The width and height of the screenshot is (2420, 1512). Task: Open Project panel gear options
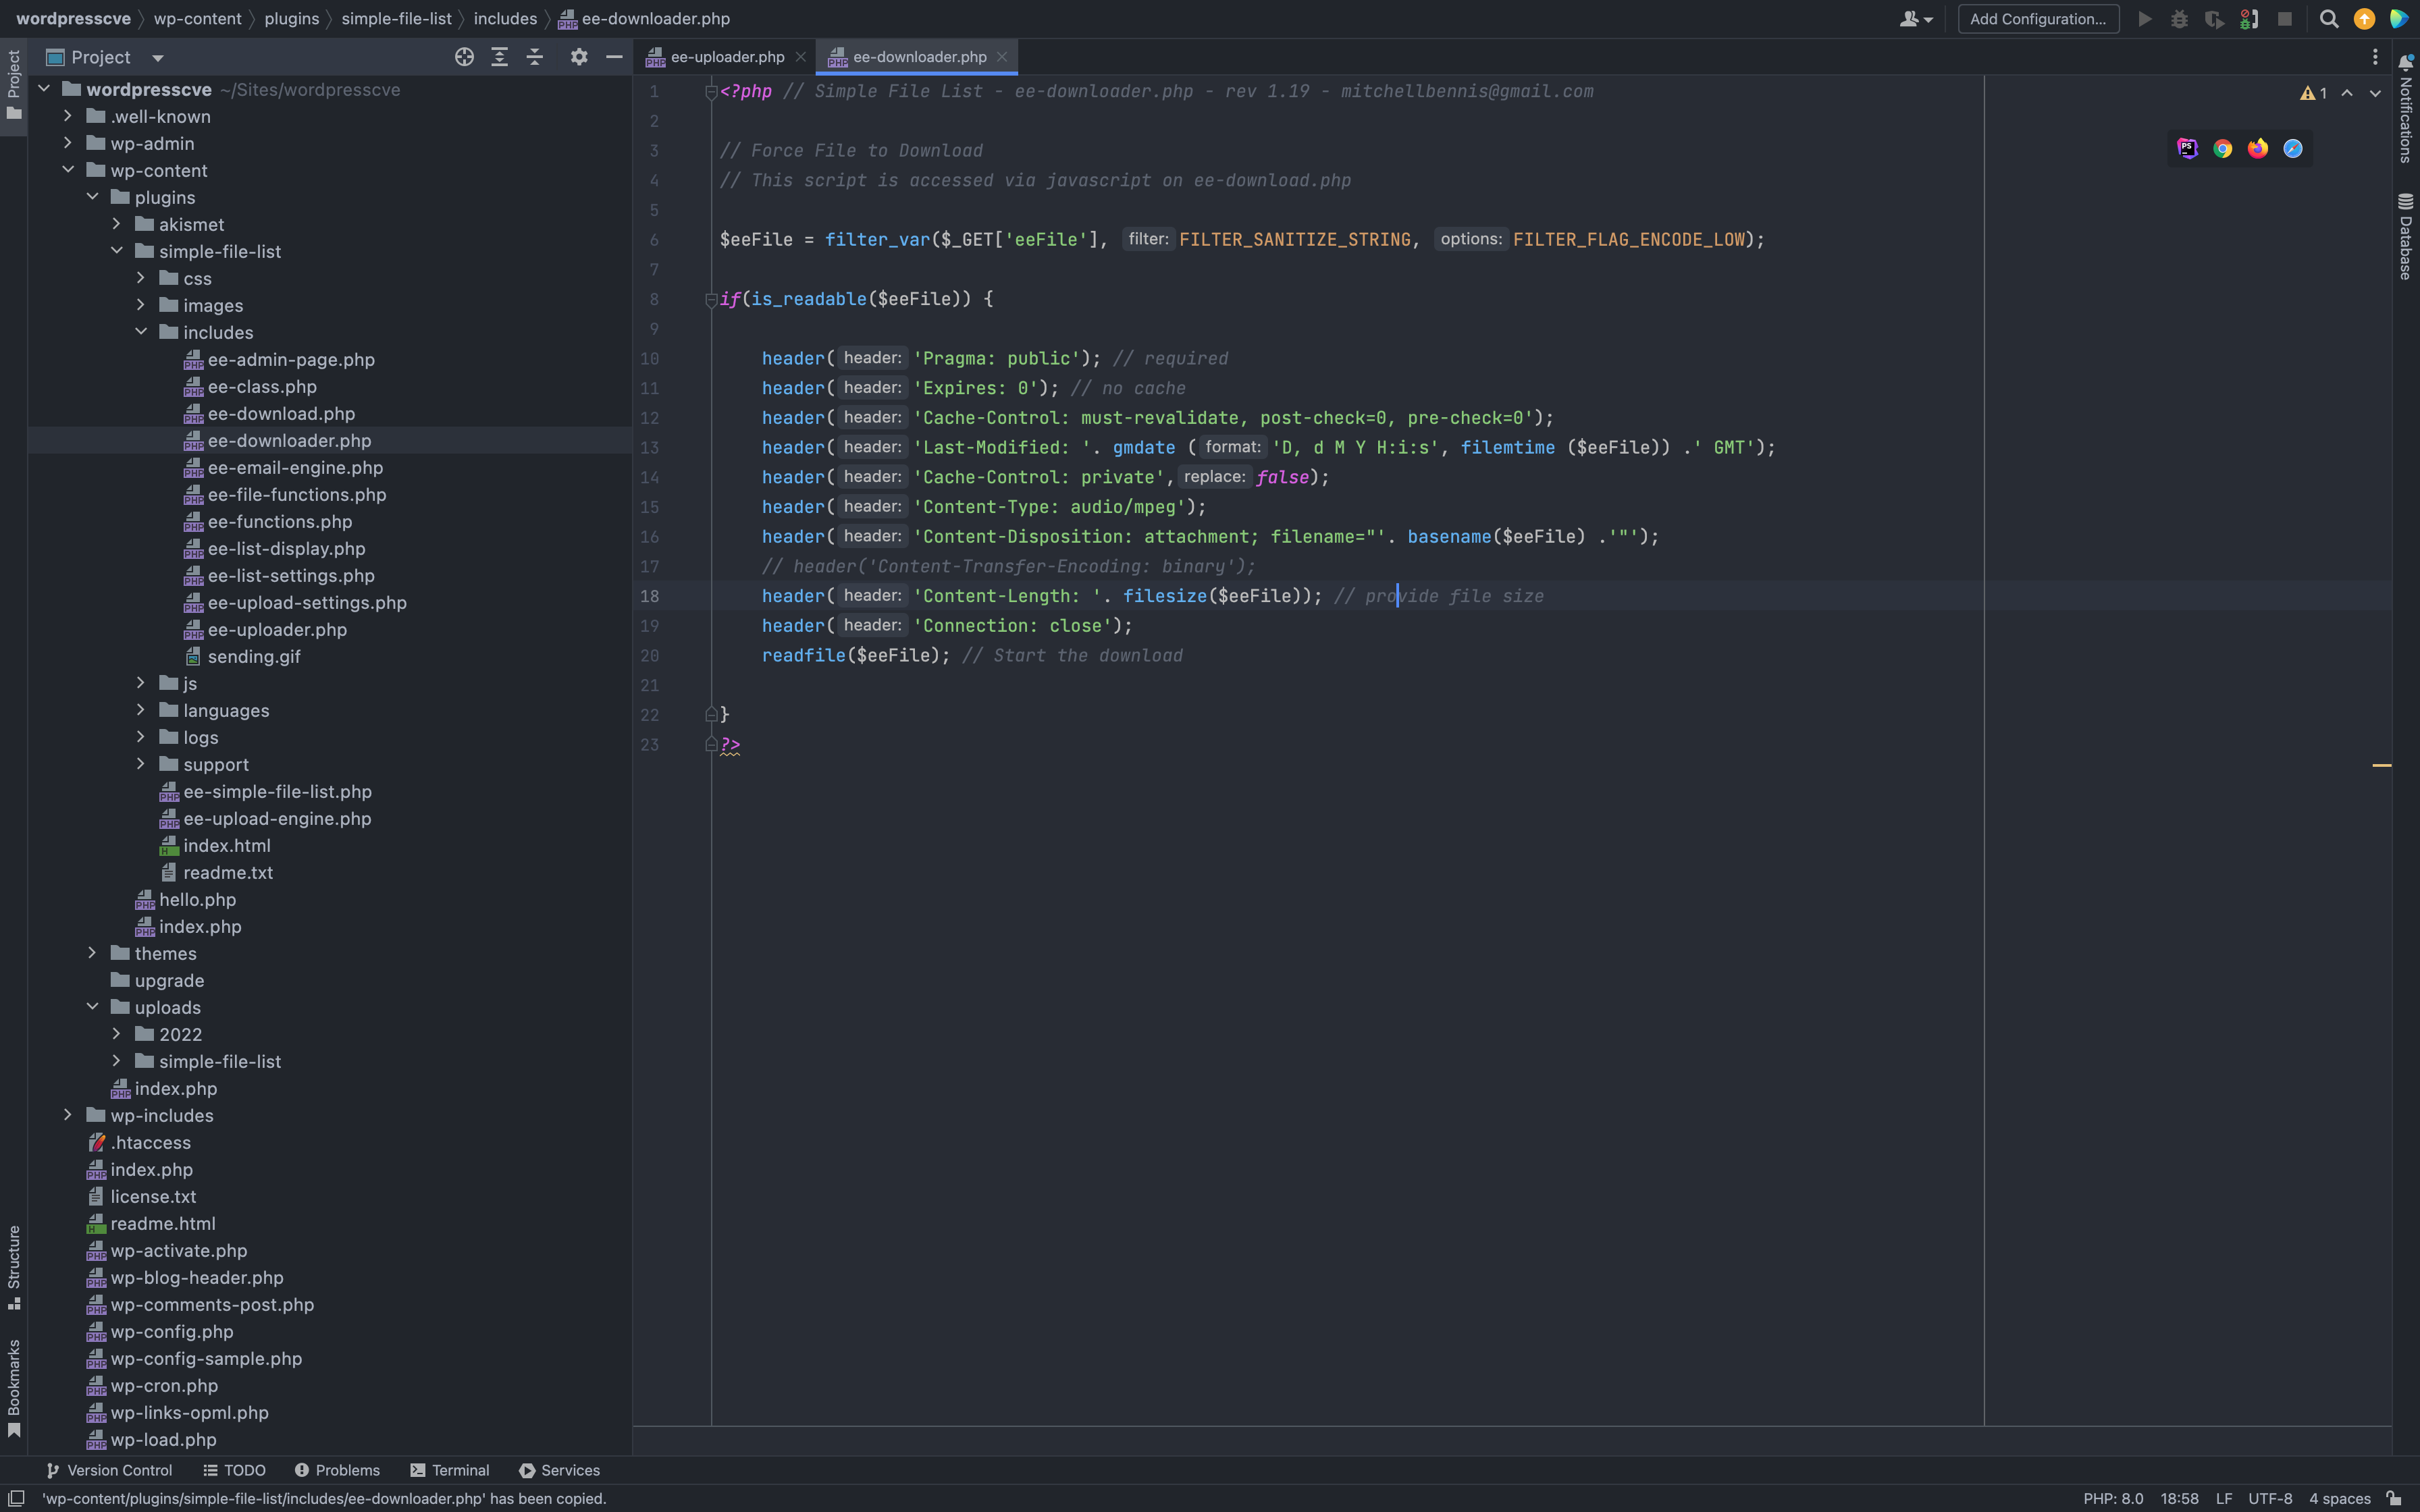pos(578,57)
